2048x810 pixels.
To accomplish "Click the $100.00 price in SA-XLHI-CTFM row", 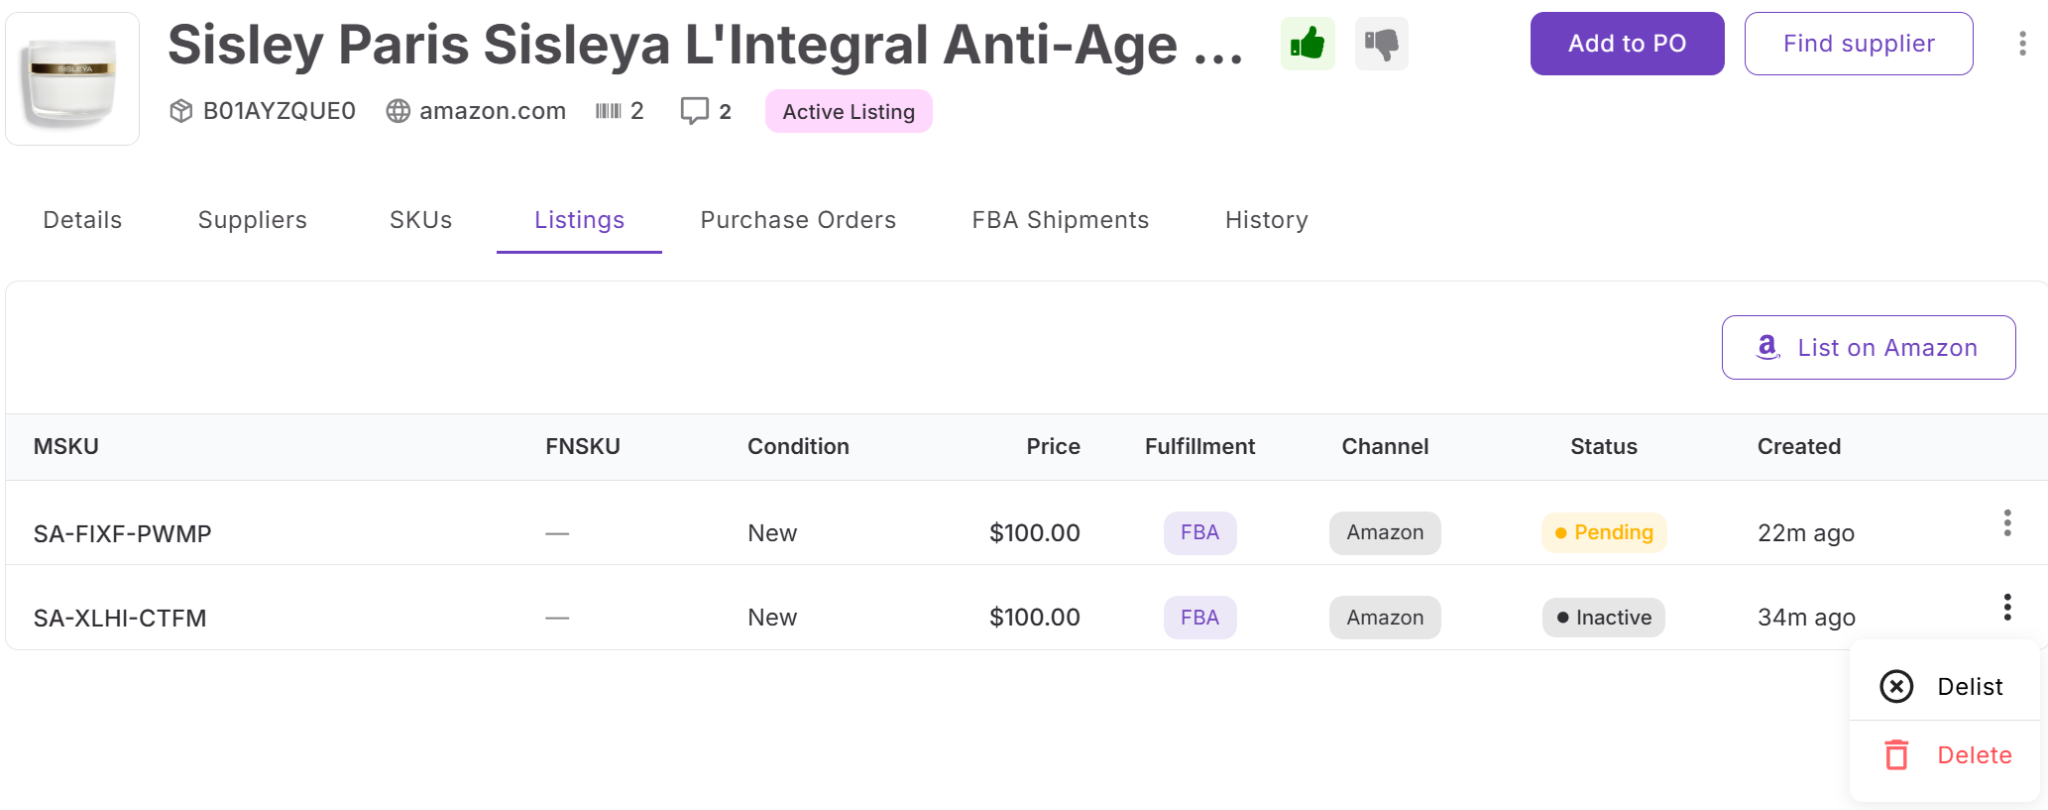I will point(1034,618).
